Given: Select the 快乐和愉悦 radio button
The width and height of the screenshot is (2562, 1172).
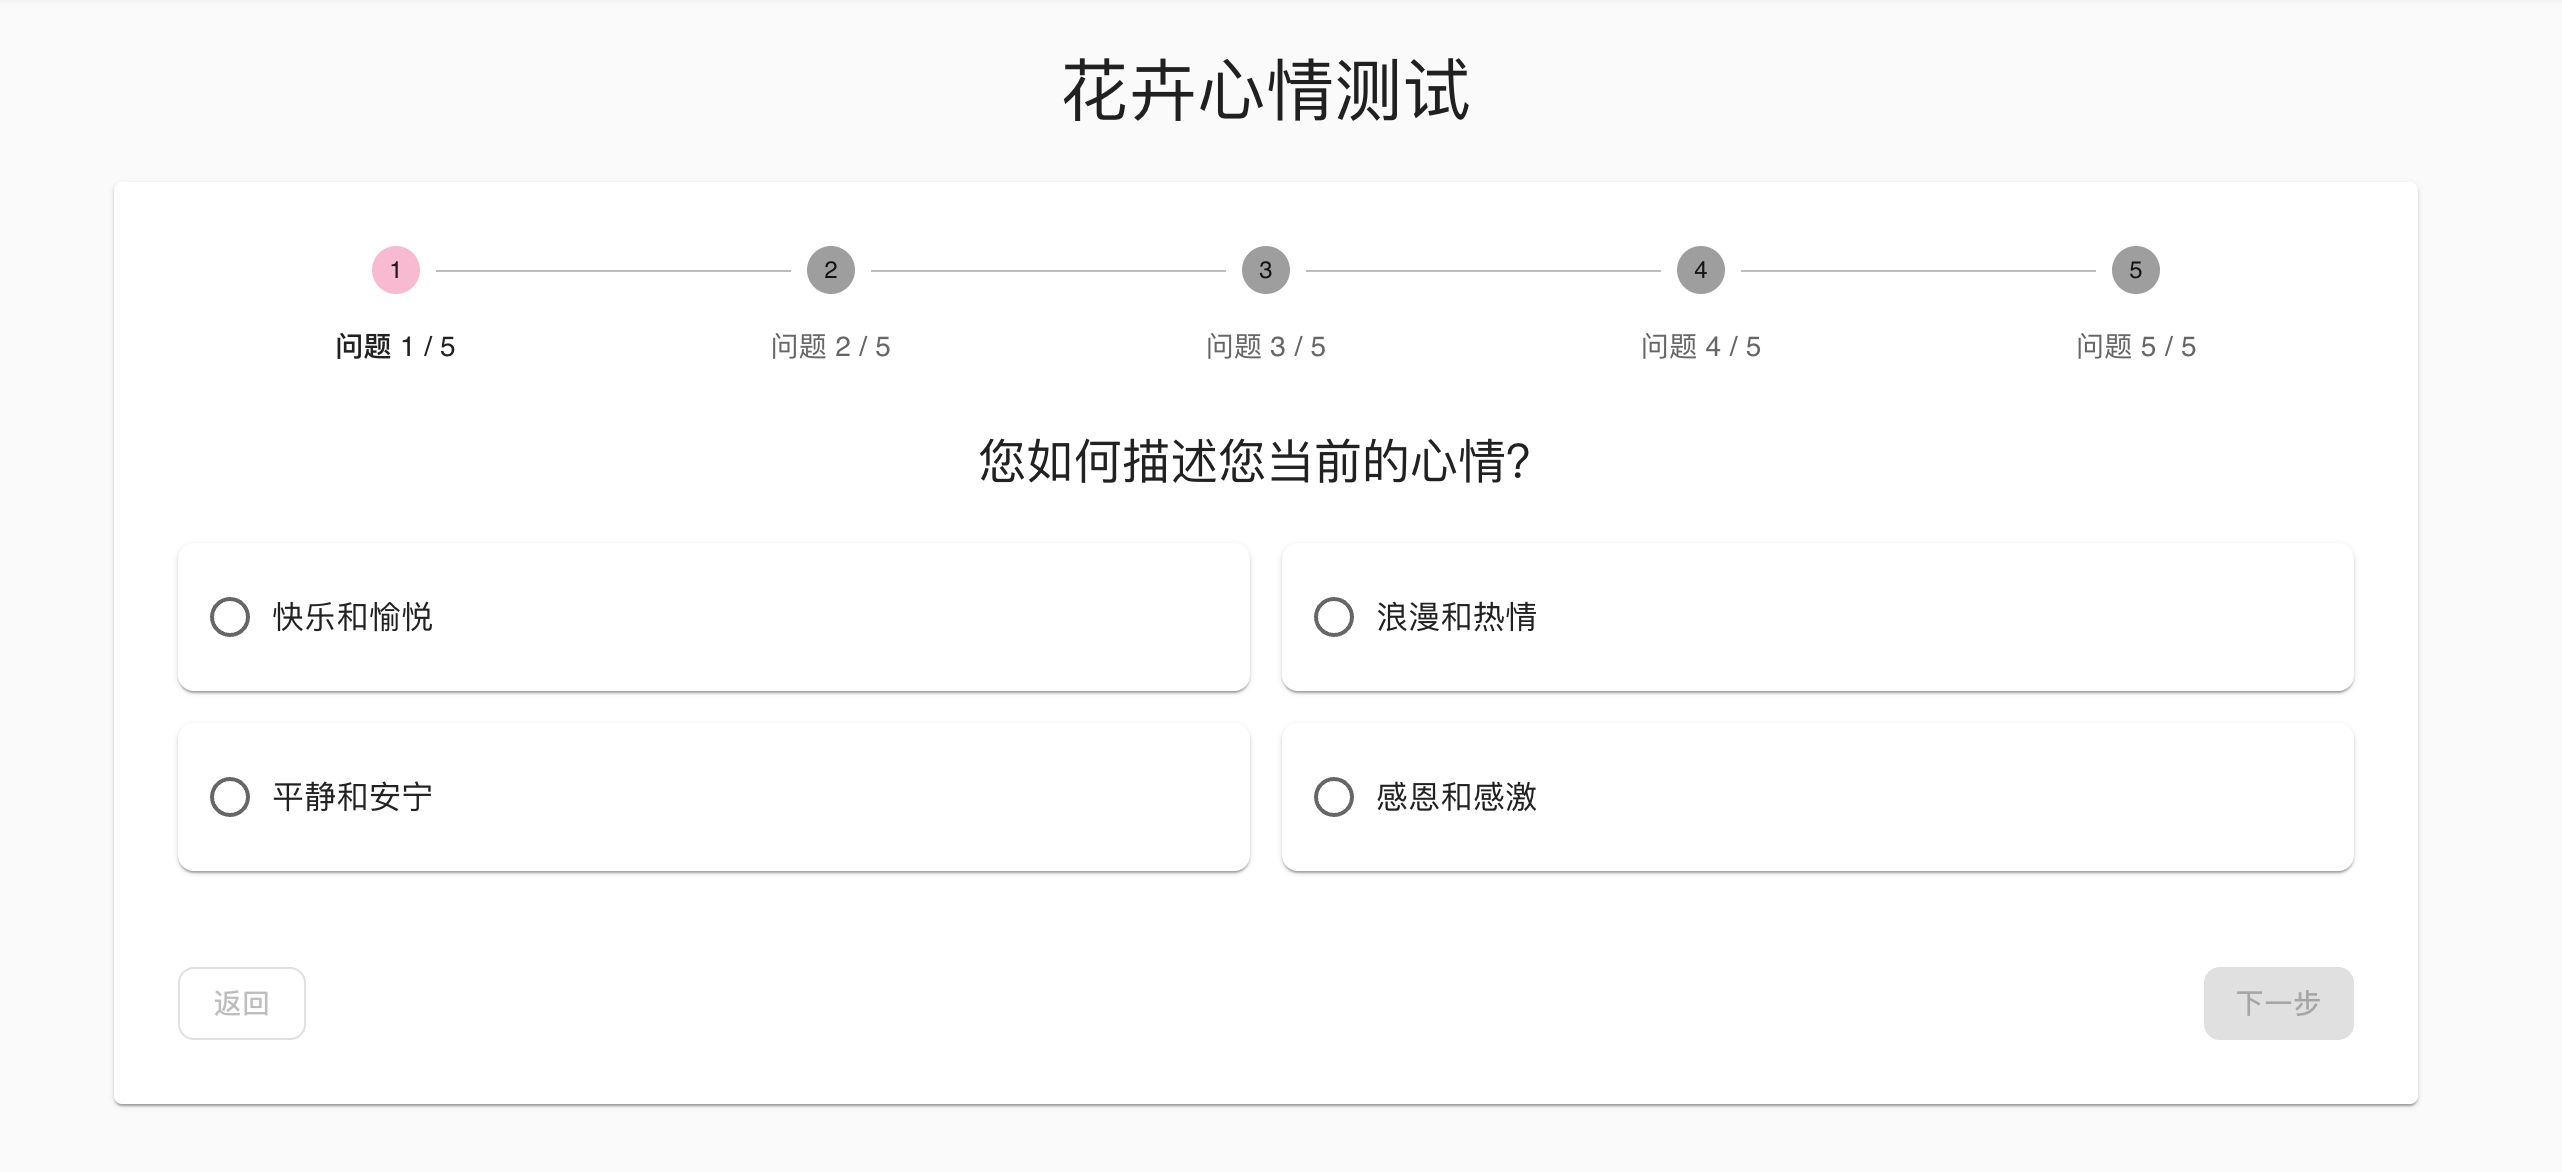Looking at the screenshot, I should click(230, 617).
